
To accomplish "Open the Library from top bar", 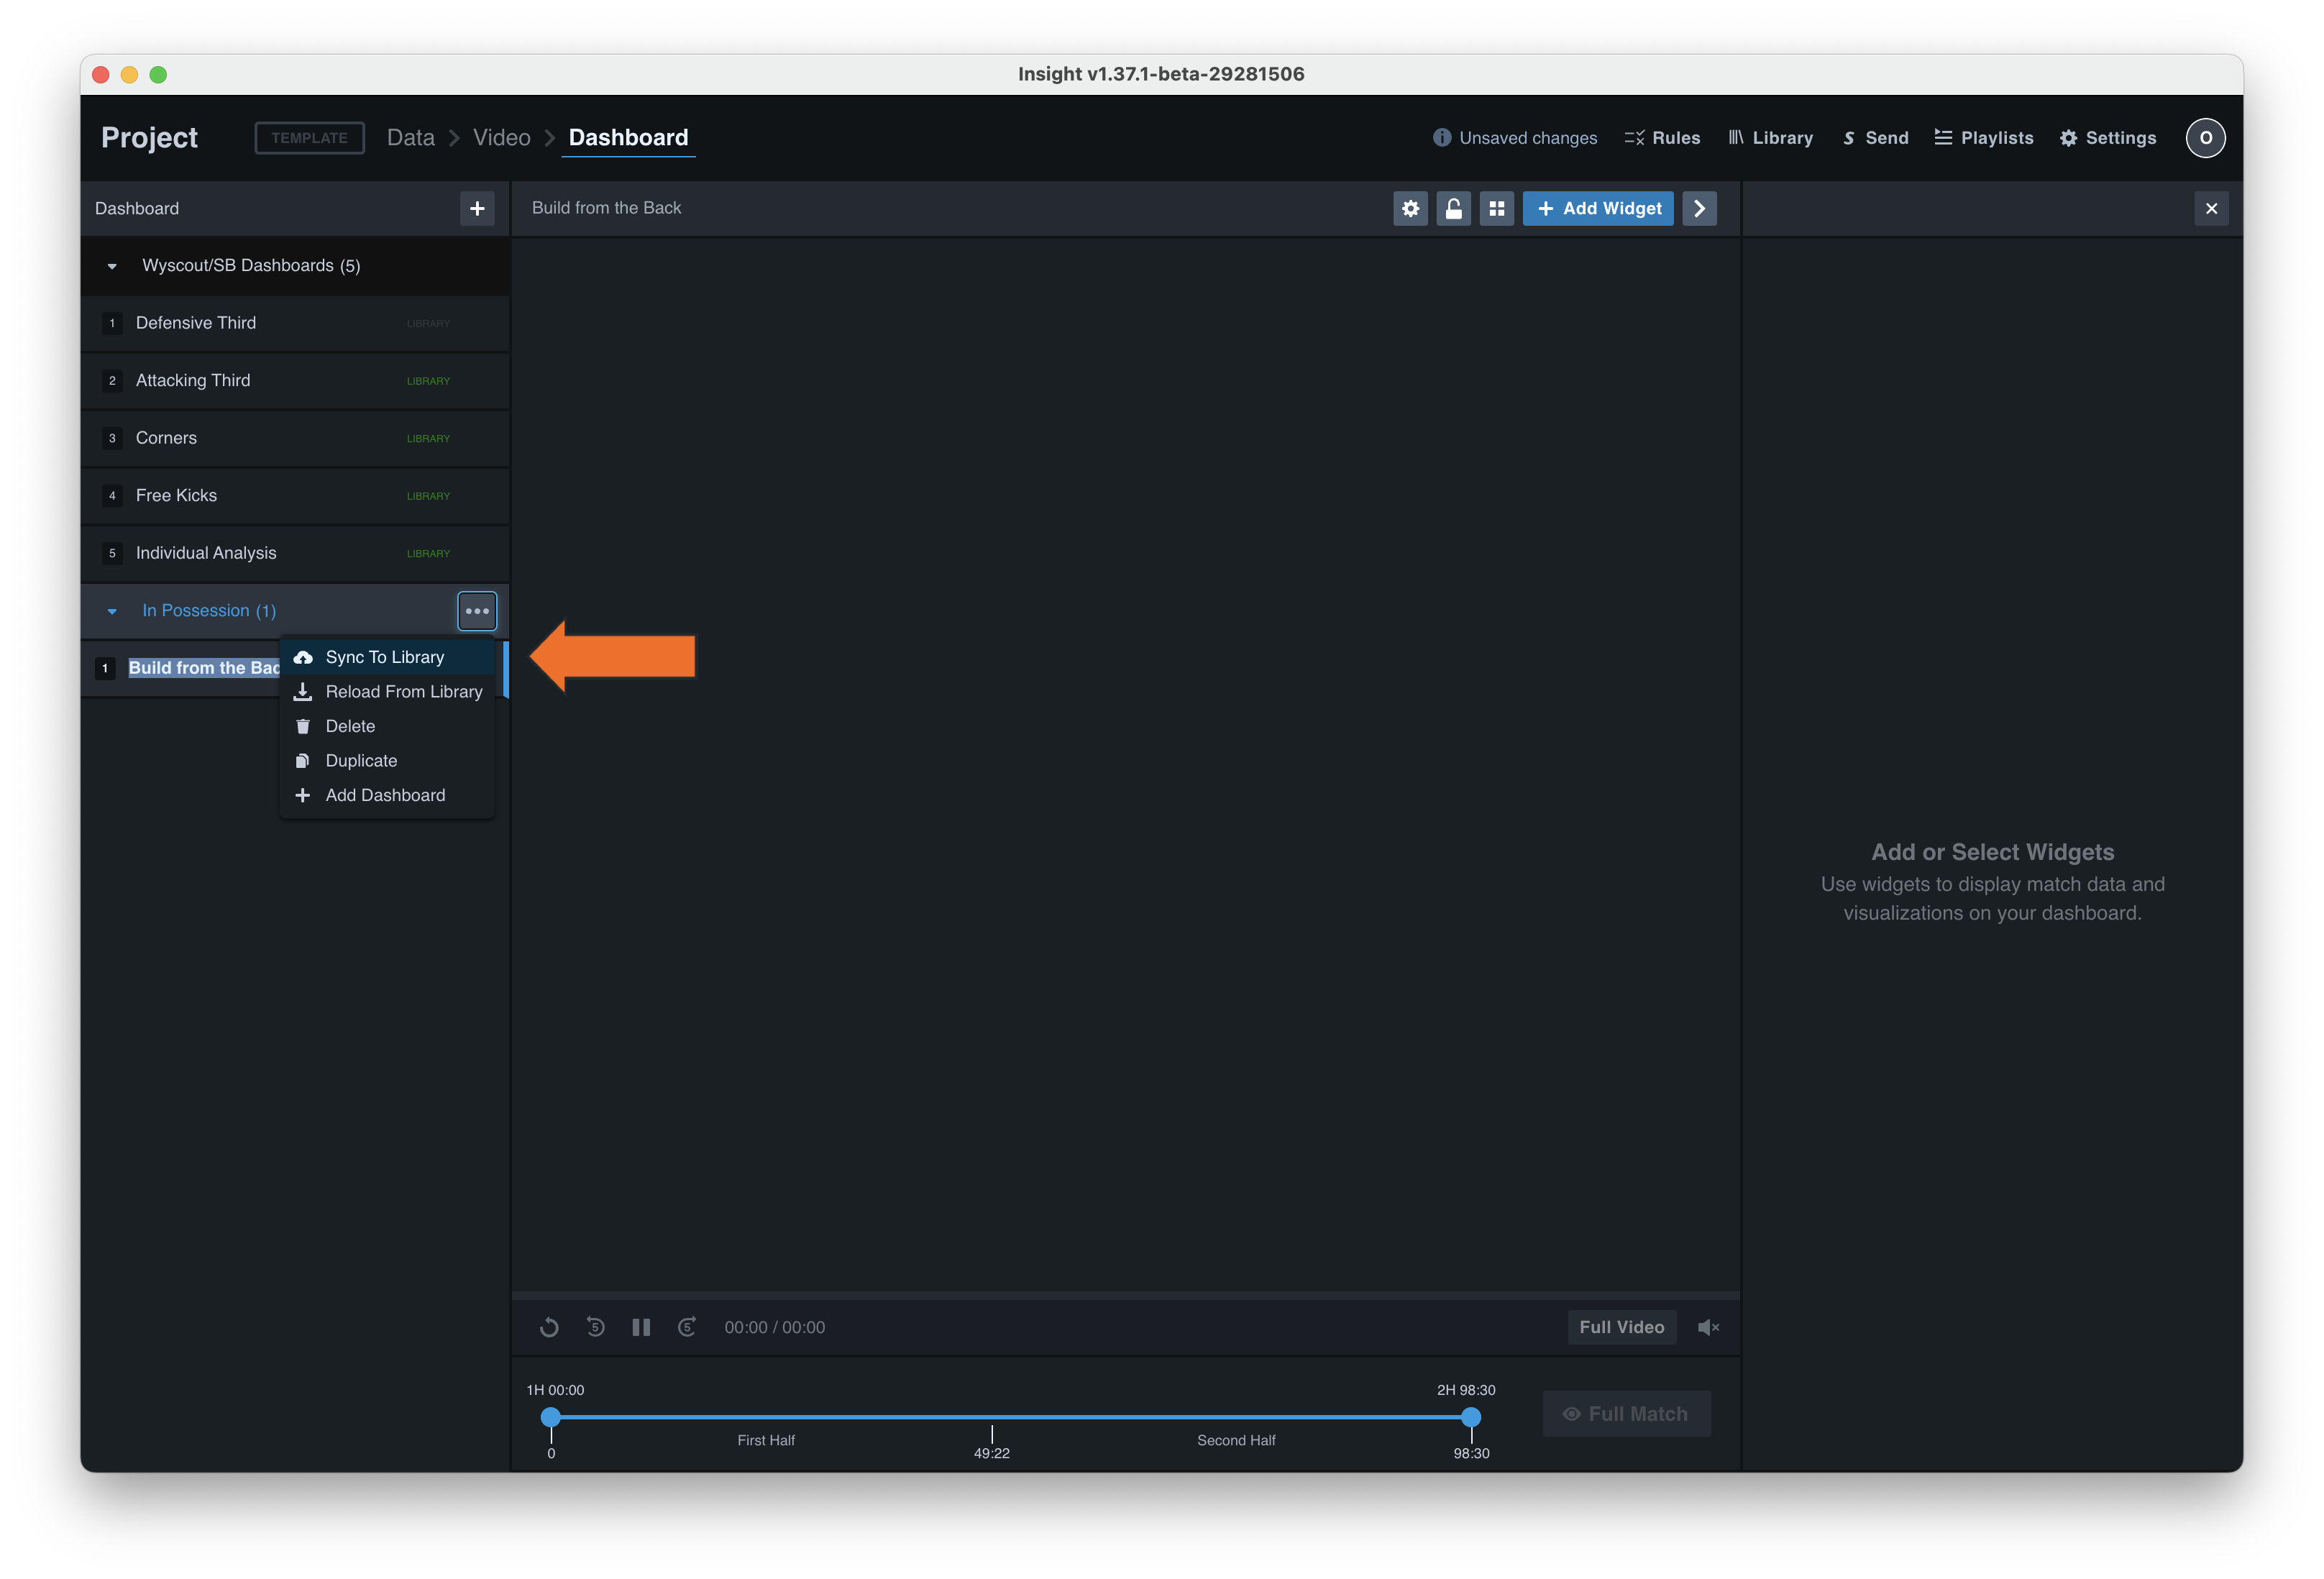I will click(1771, 138).
